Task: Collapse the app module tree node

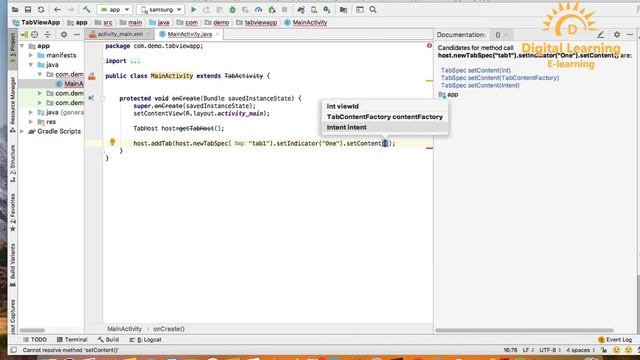Action: (22, 46)
